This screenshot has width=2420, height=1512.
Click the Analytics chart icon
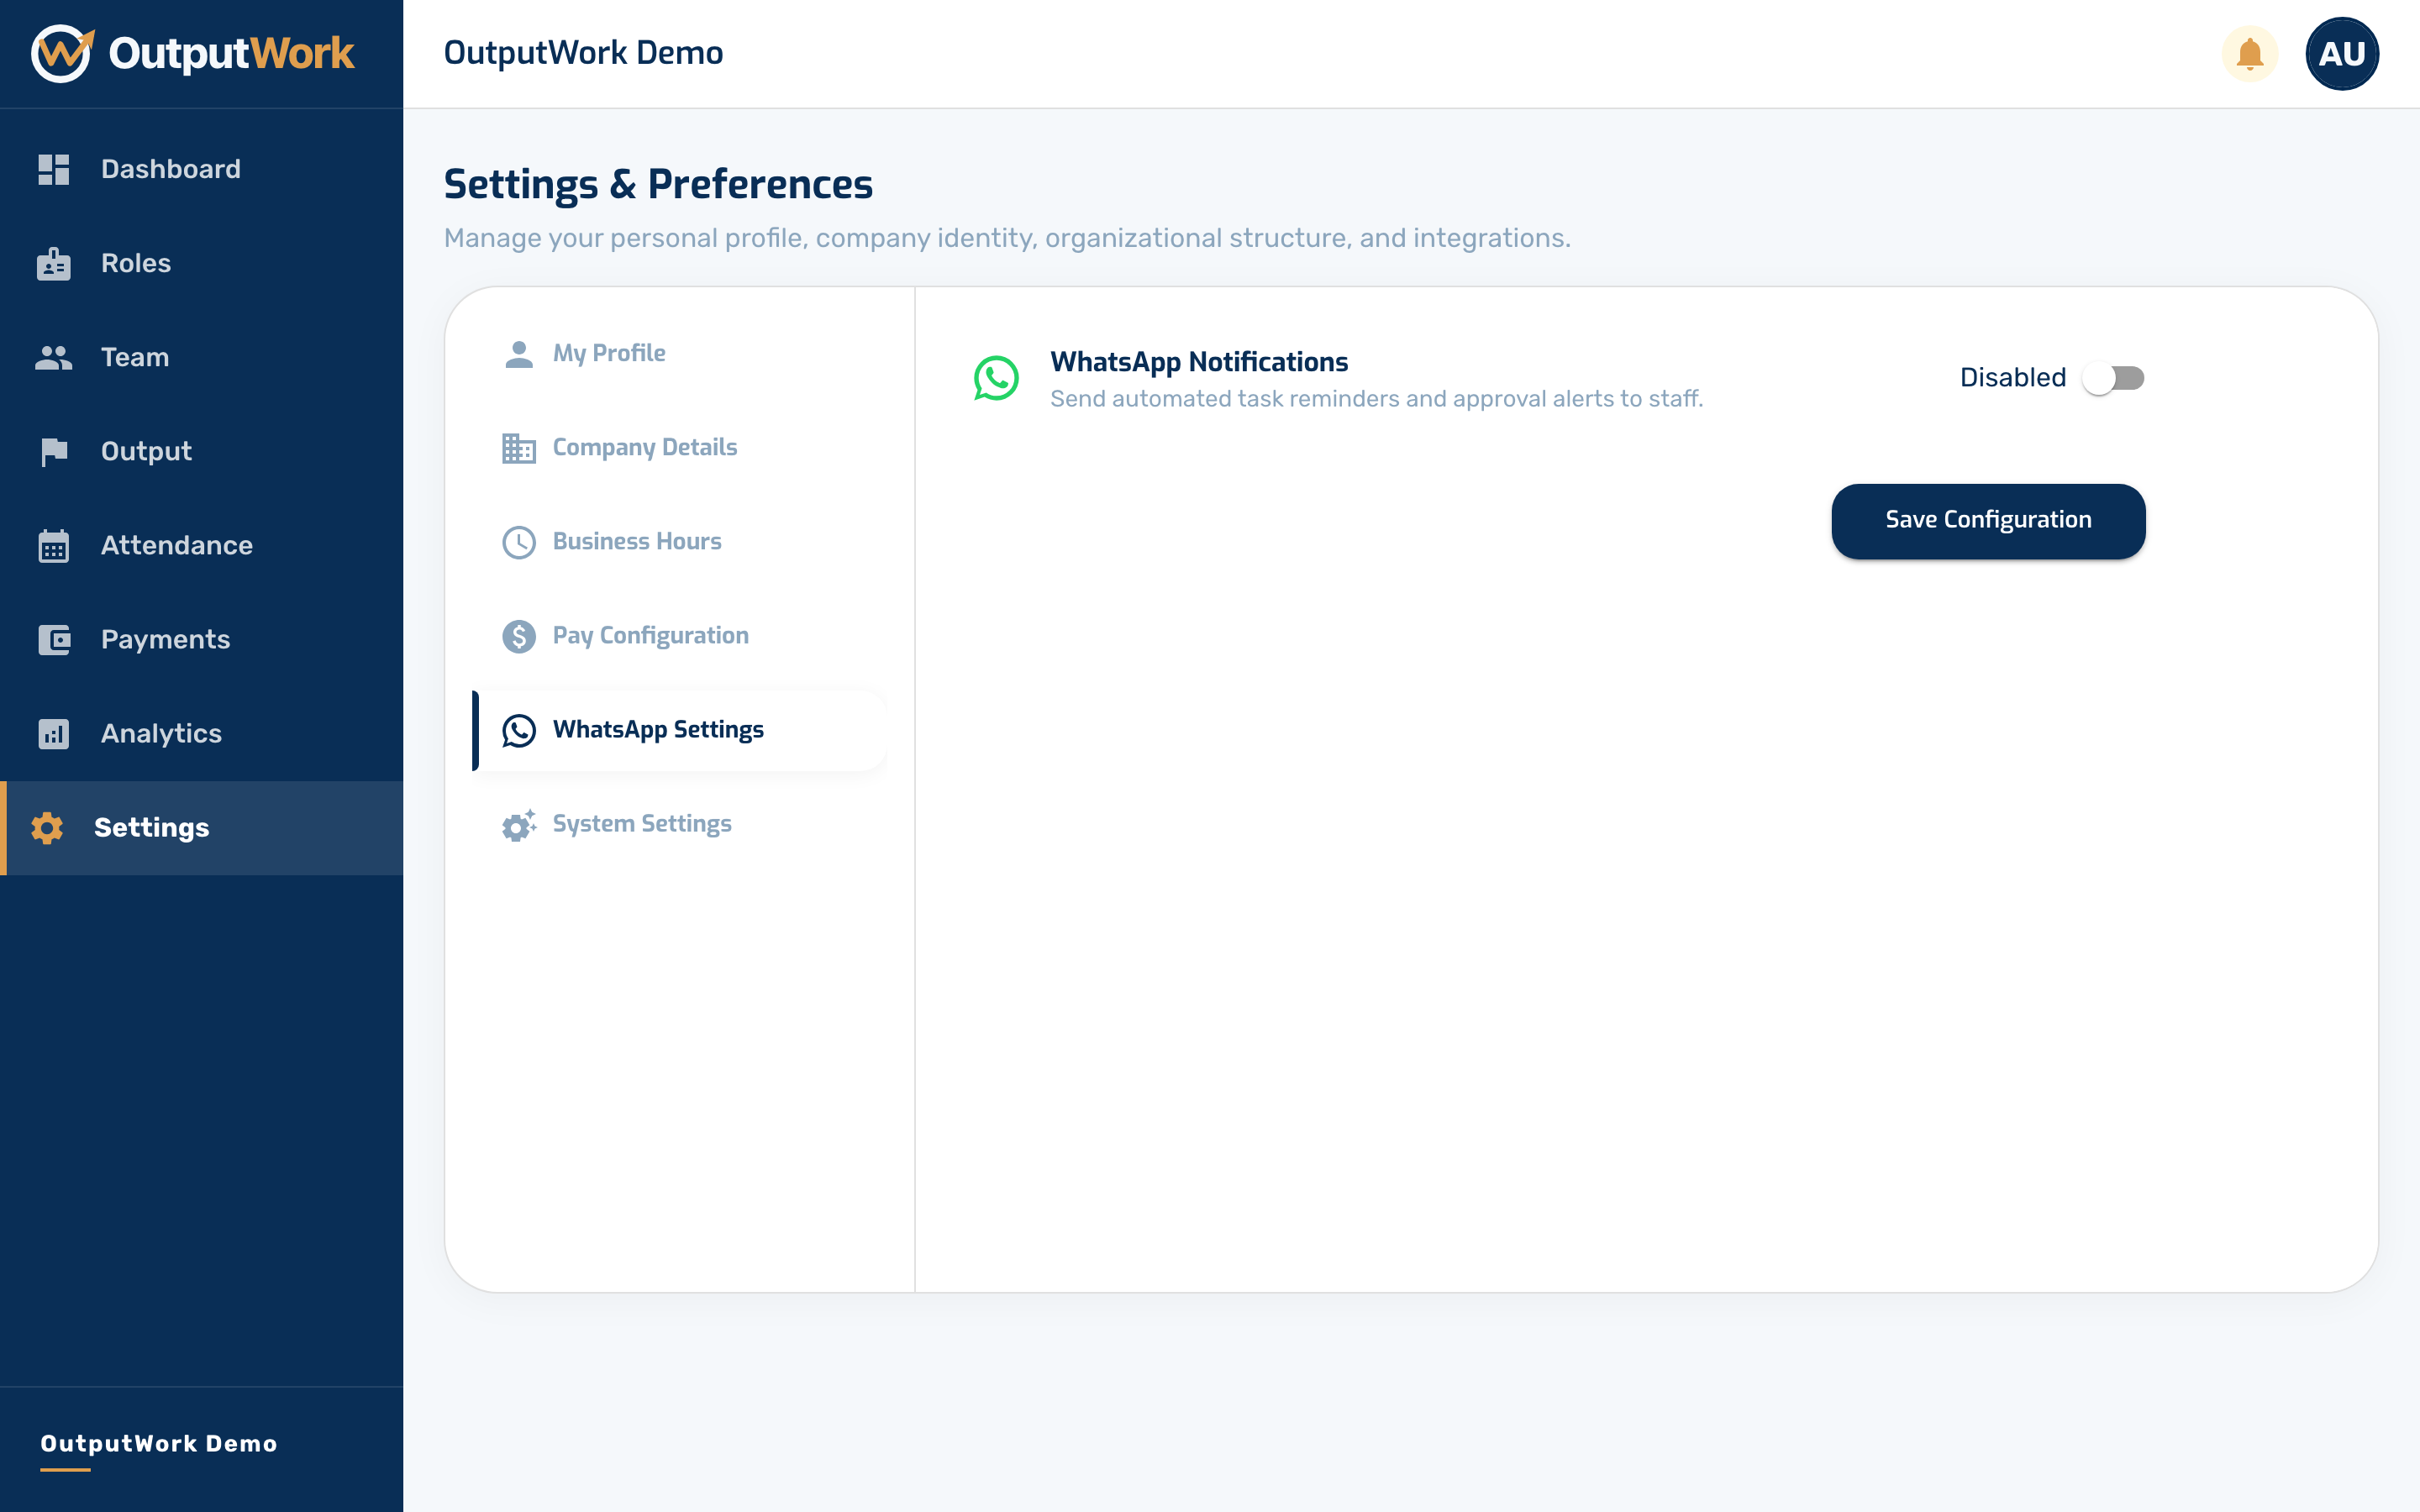pos(54,734)
